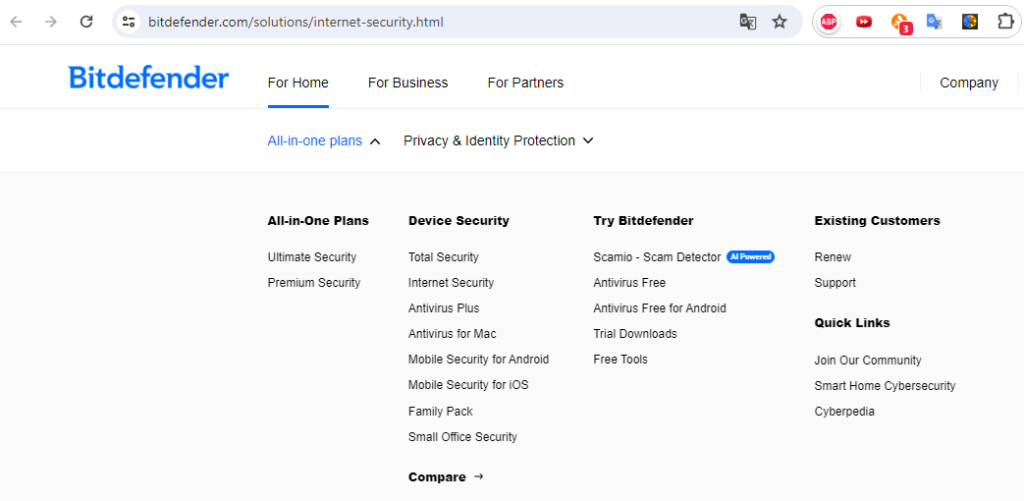Click the Device Security column heading

coord(458,221)
